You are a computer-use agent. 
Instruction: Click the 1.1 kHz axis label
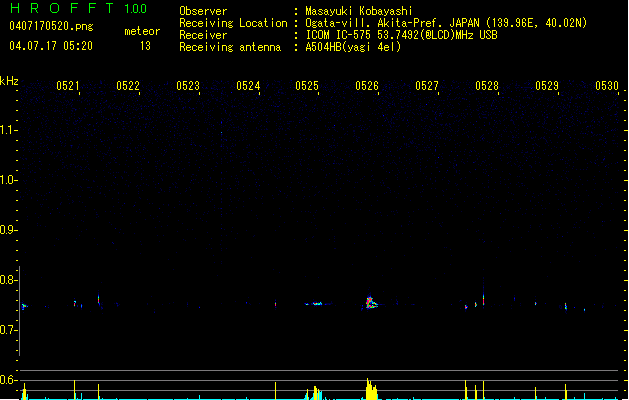coord(7,130)
